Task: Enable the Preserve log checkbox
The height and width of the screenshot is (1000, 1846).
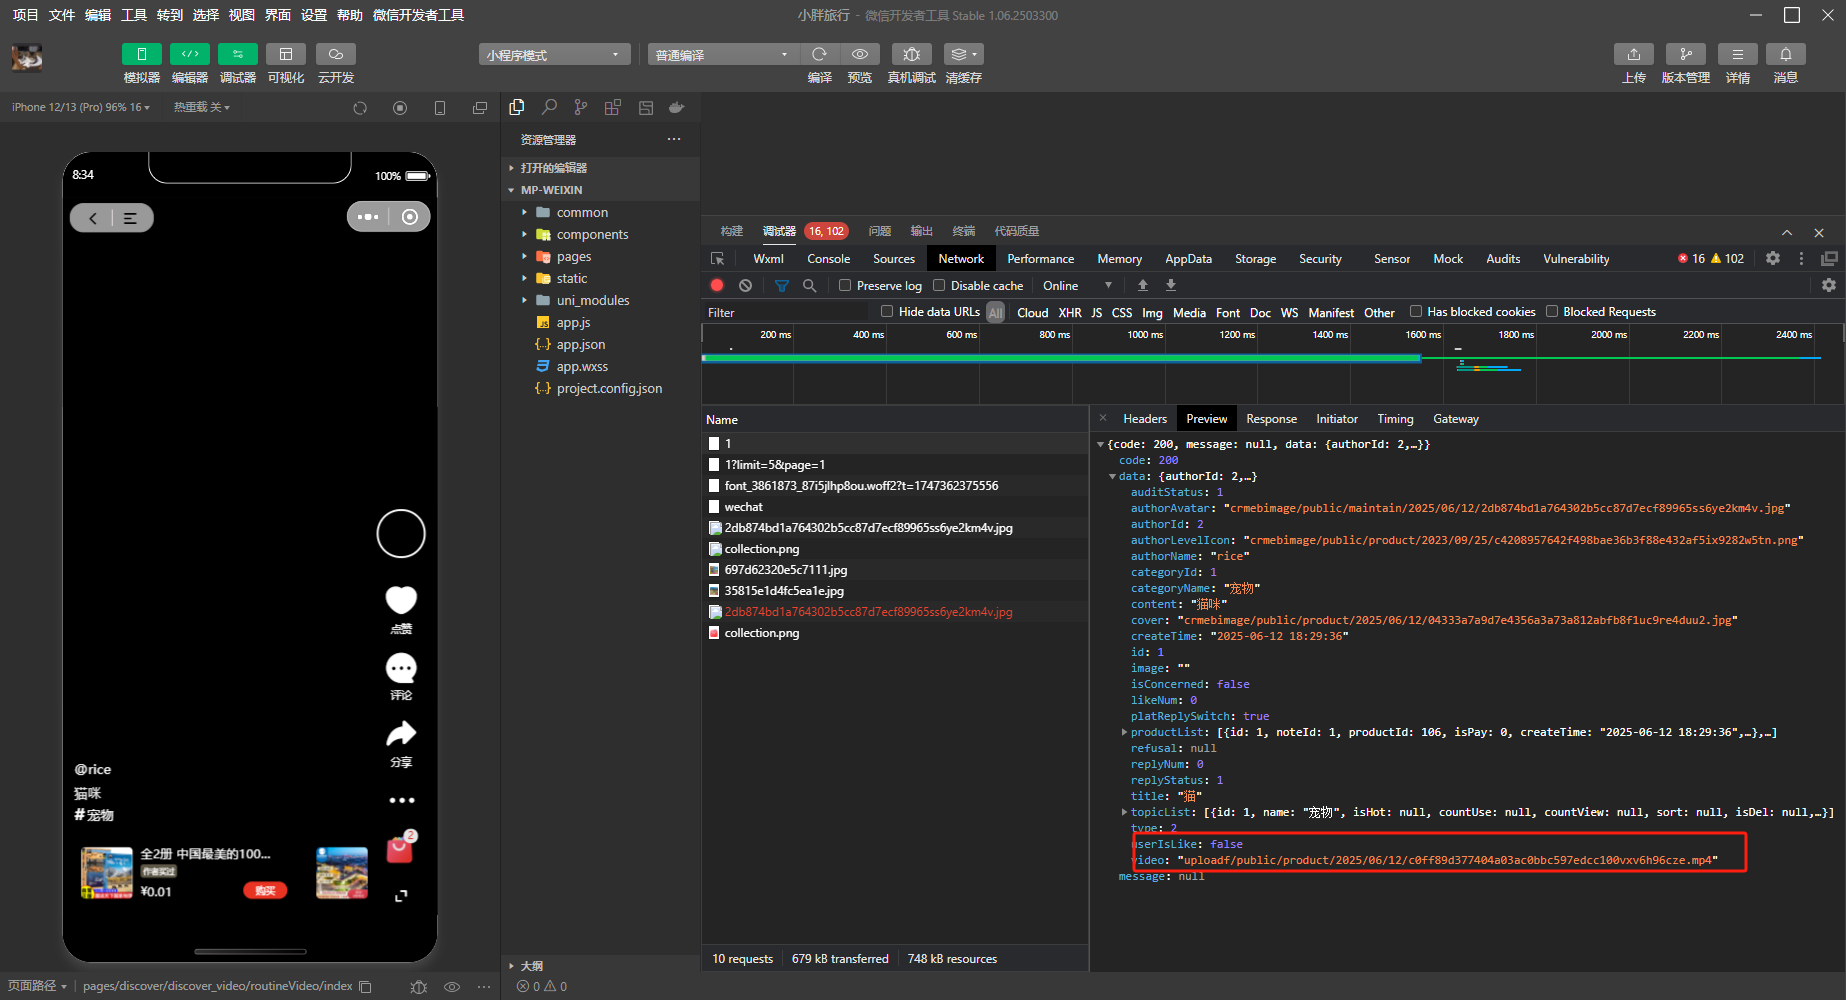Action: coord(845,285)
